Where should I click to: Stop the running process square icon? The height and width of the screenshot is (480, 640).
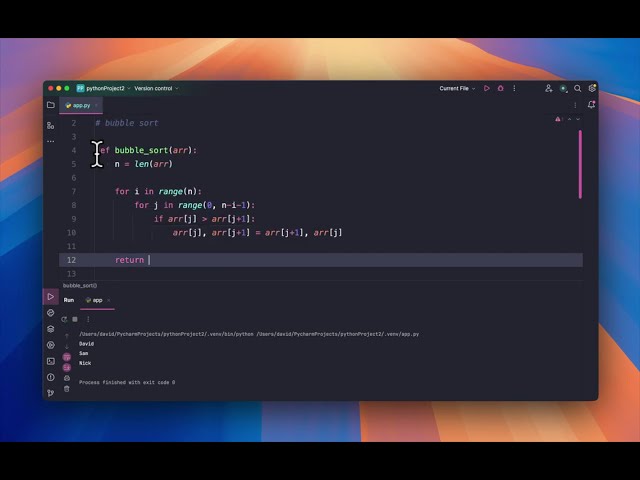point(75,319)
